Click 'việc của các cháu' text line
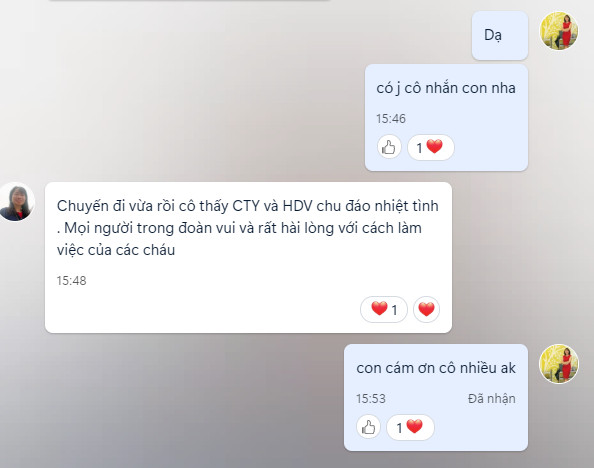 click(x=116, y=250)
